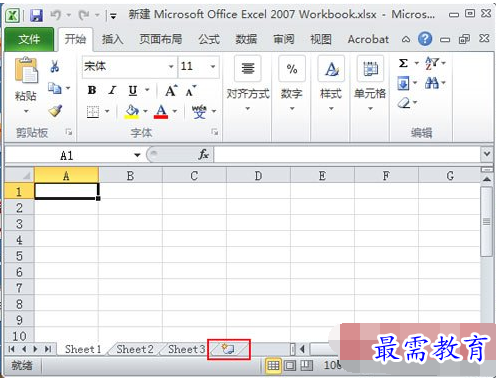Click the Insert Function fx button
The height and width of the screenshot is (380, 496).
point(203,155)
